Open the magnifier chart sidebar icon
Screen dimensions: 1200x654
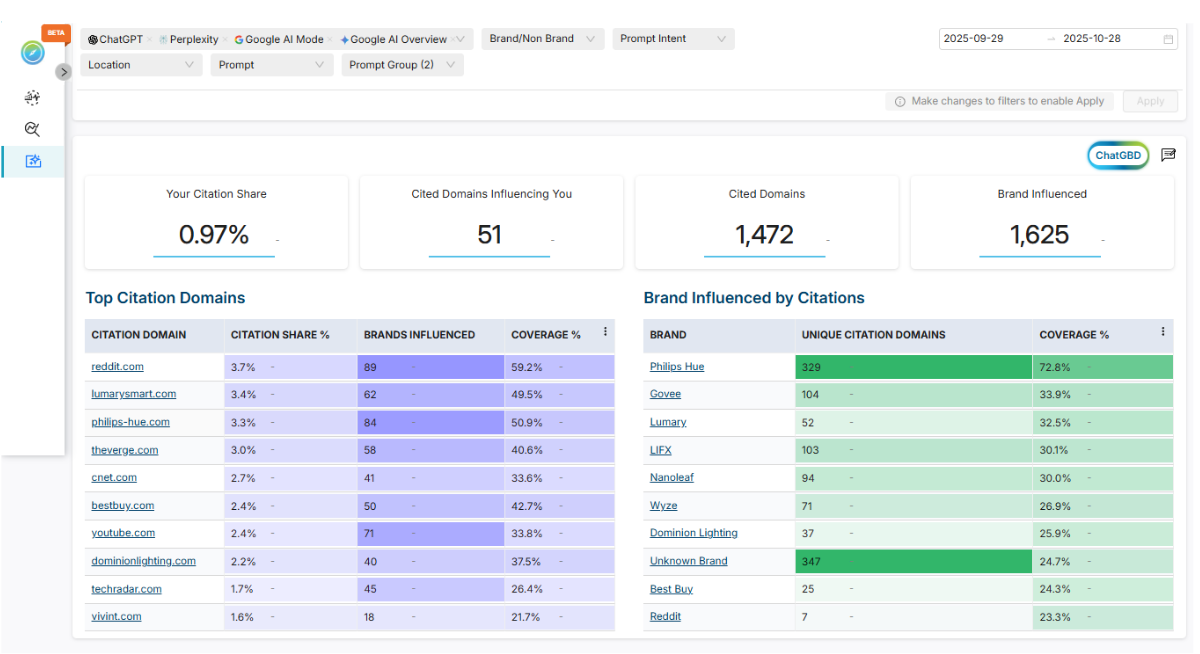(33, 129)
